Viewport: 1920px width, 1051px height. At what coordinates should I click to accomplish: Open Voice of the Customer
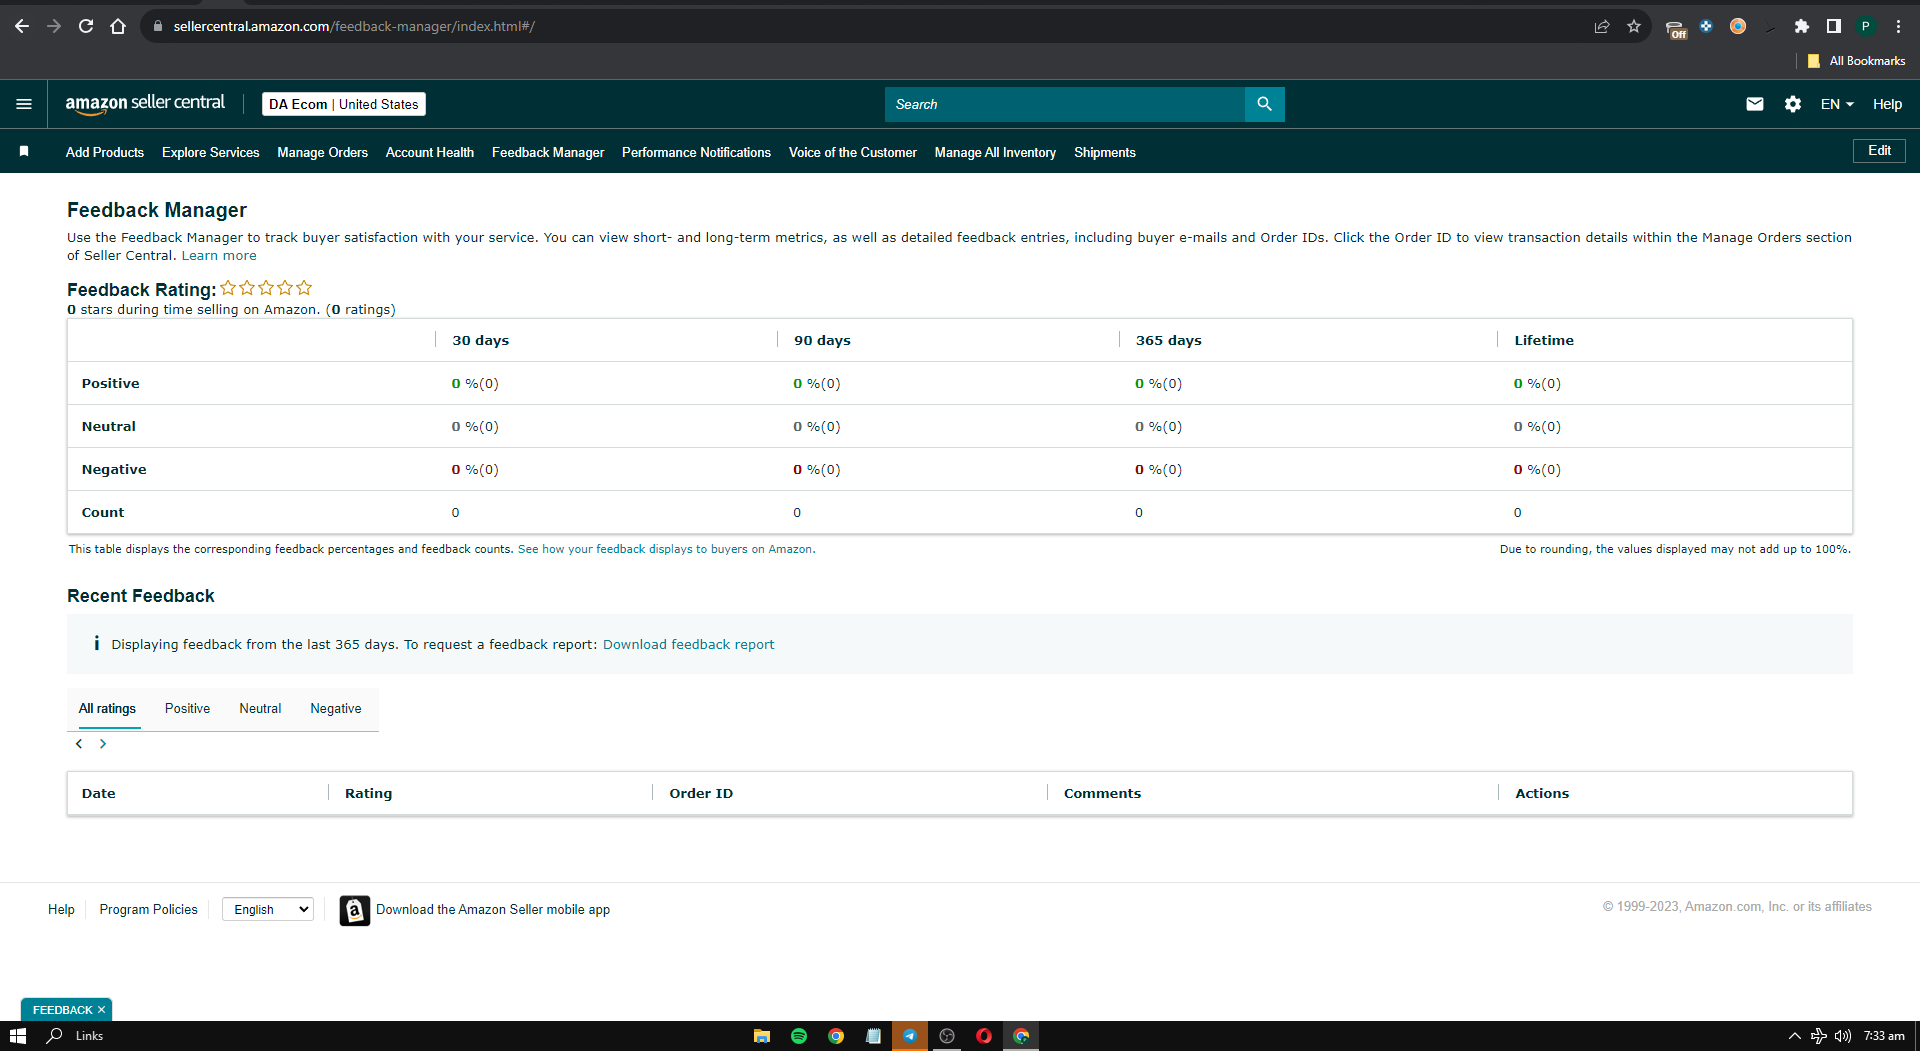tap(853, 152)
